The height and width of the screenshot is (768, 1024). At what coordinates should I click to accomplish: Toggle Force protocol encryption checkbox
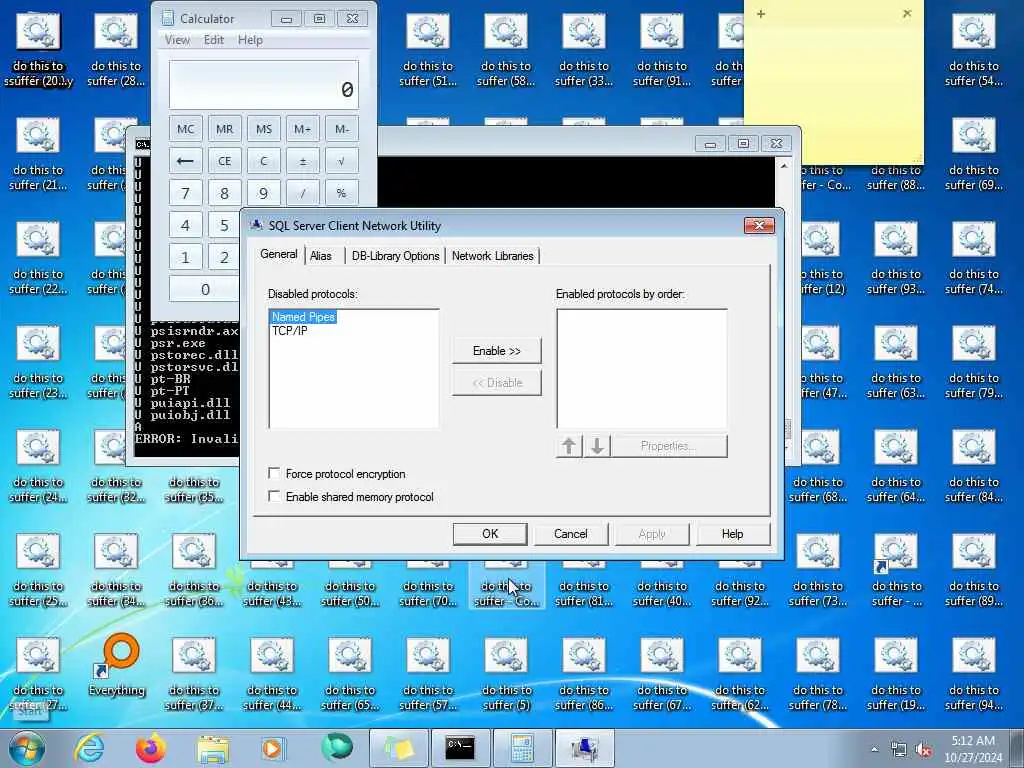click(275, 473)
